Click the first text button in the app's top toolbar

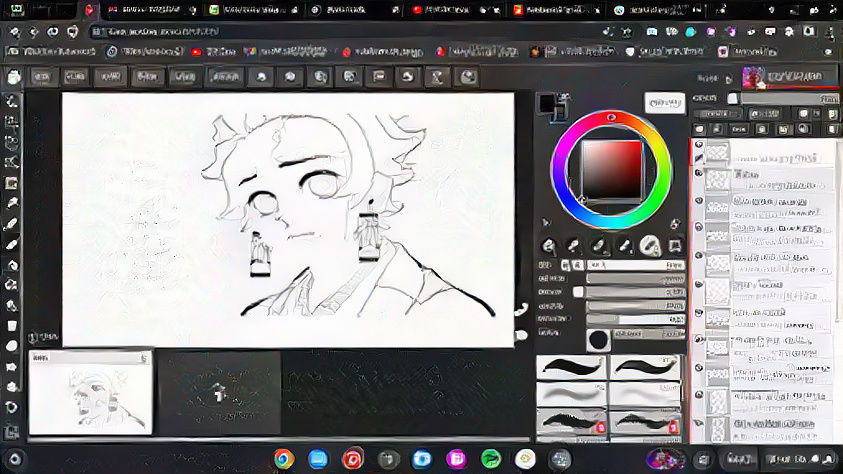point(42,77)
